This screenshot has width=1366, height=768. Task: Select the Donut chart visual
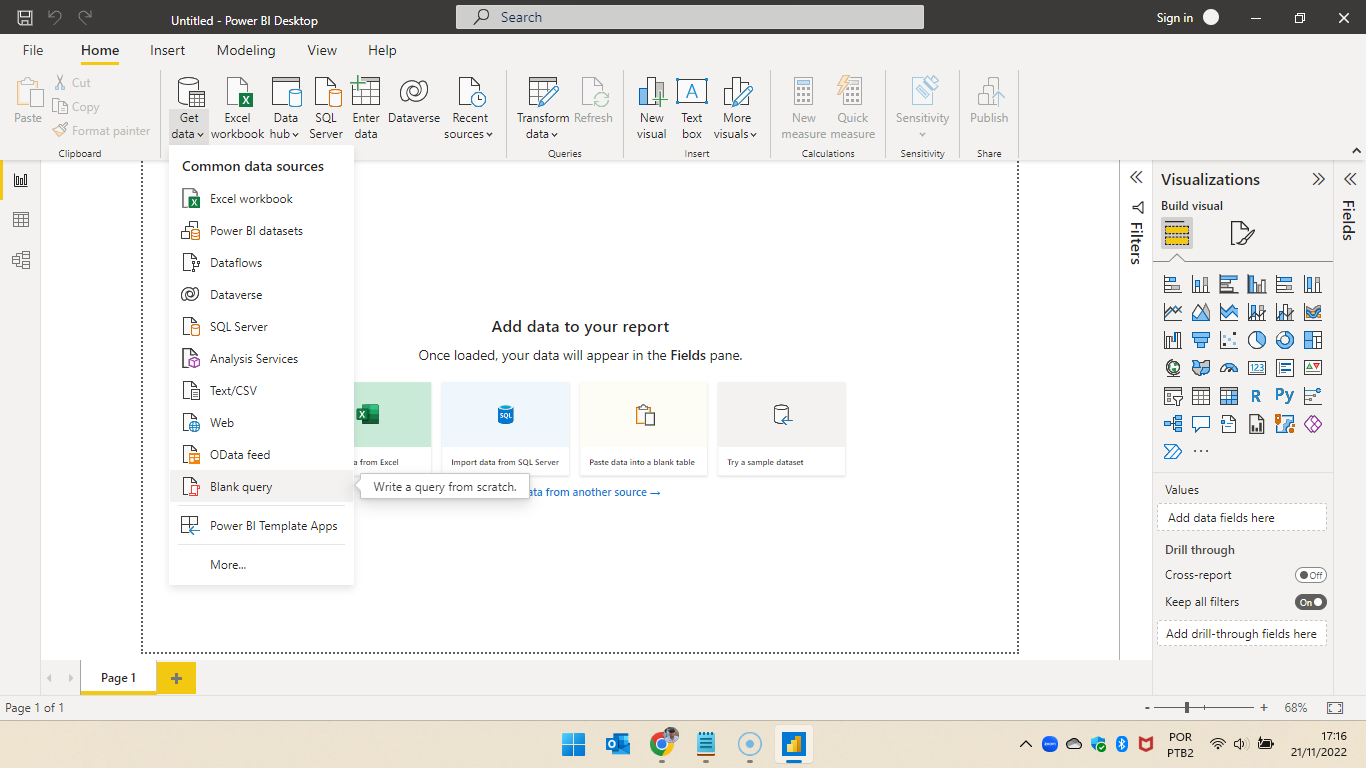click(1285, 340)
